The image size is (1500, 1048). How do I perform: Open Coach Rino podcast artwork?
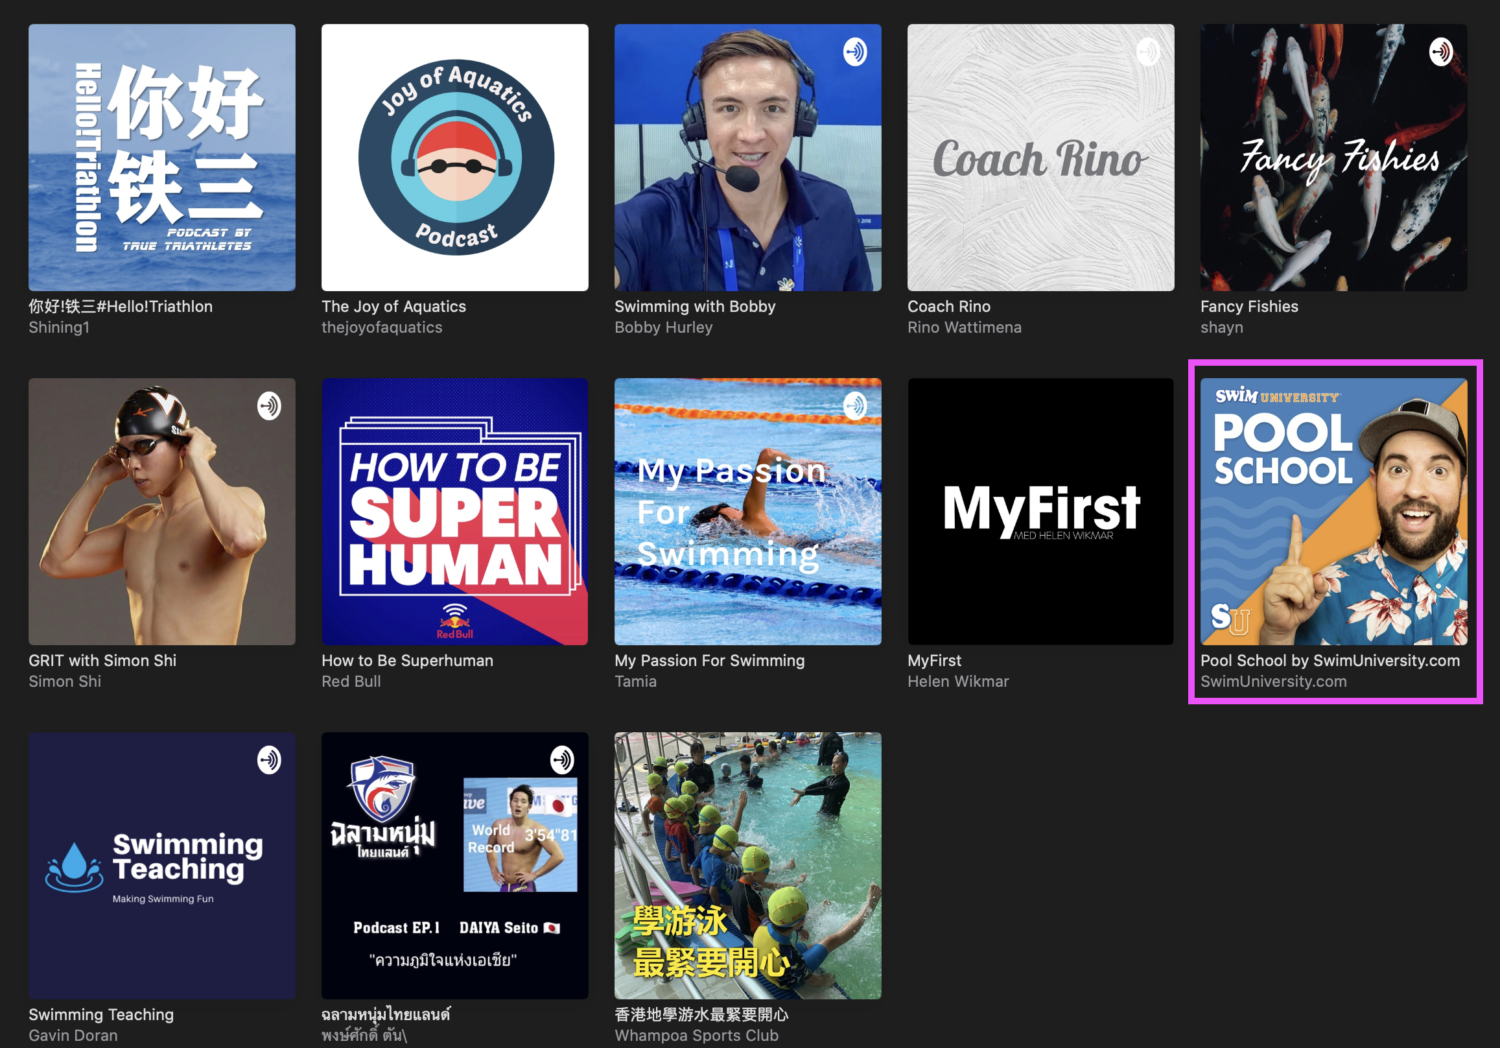click(1041, 158)
